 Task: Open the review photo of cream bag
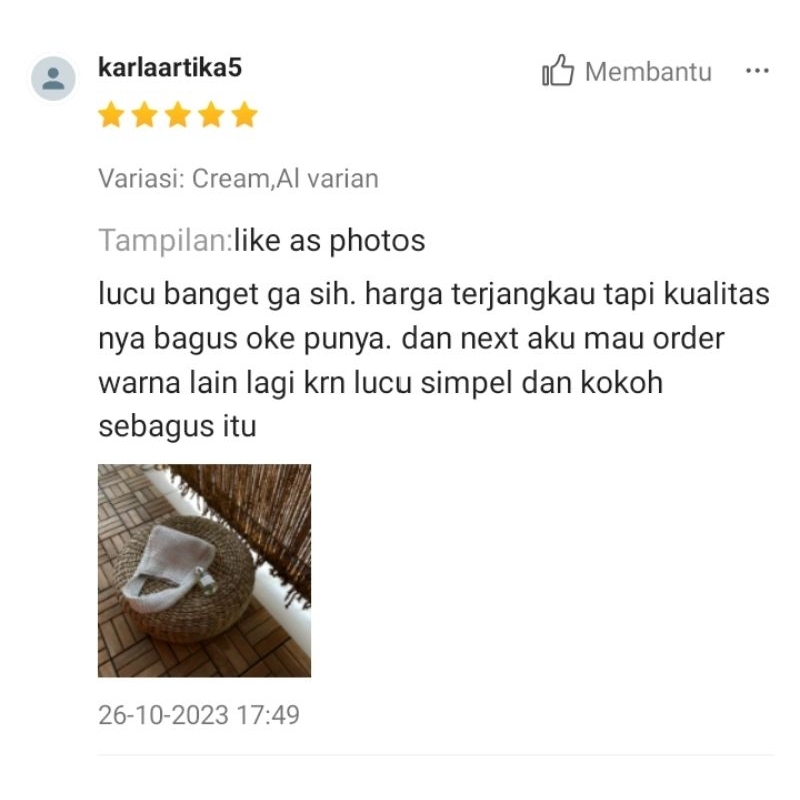[x=204, y=570]
